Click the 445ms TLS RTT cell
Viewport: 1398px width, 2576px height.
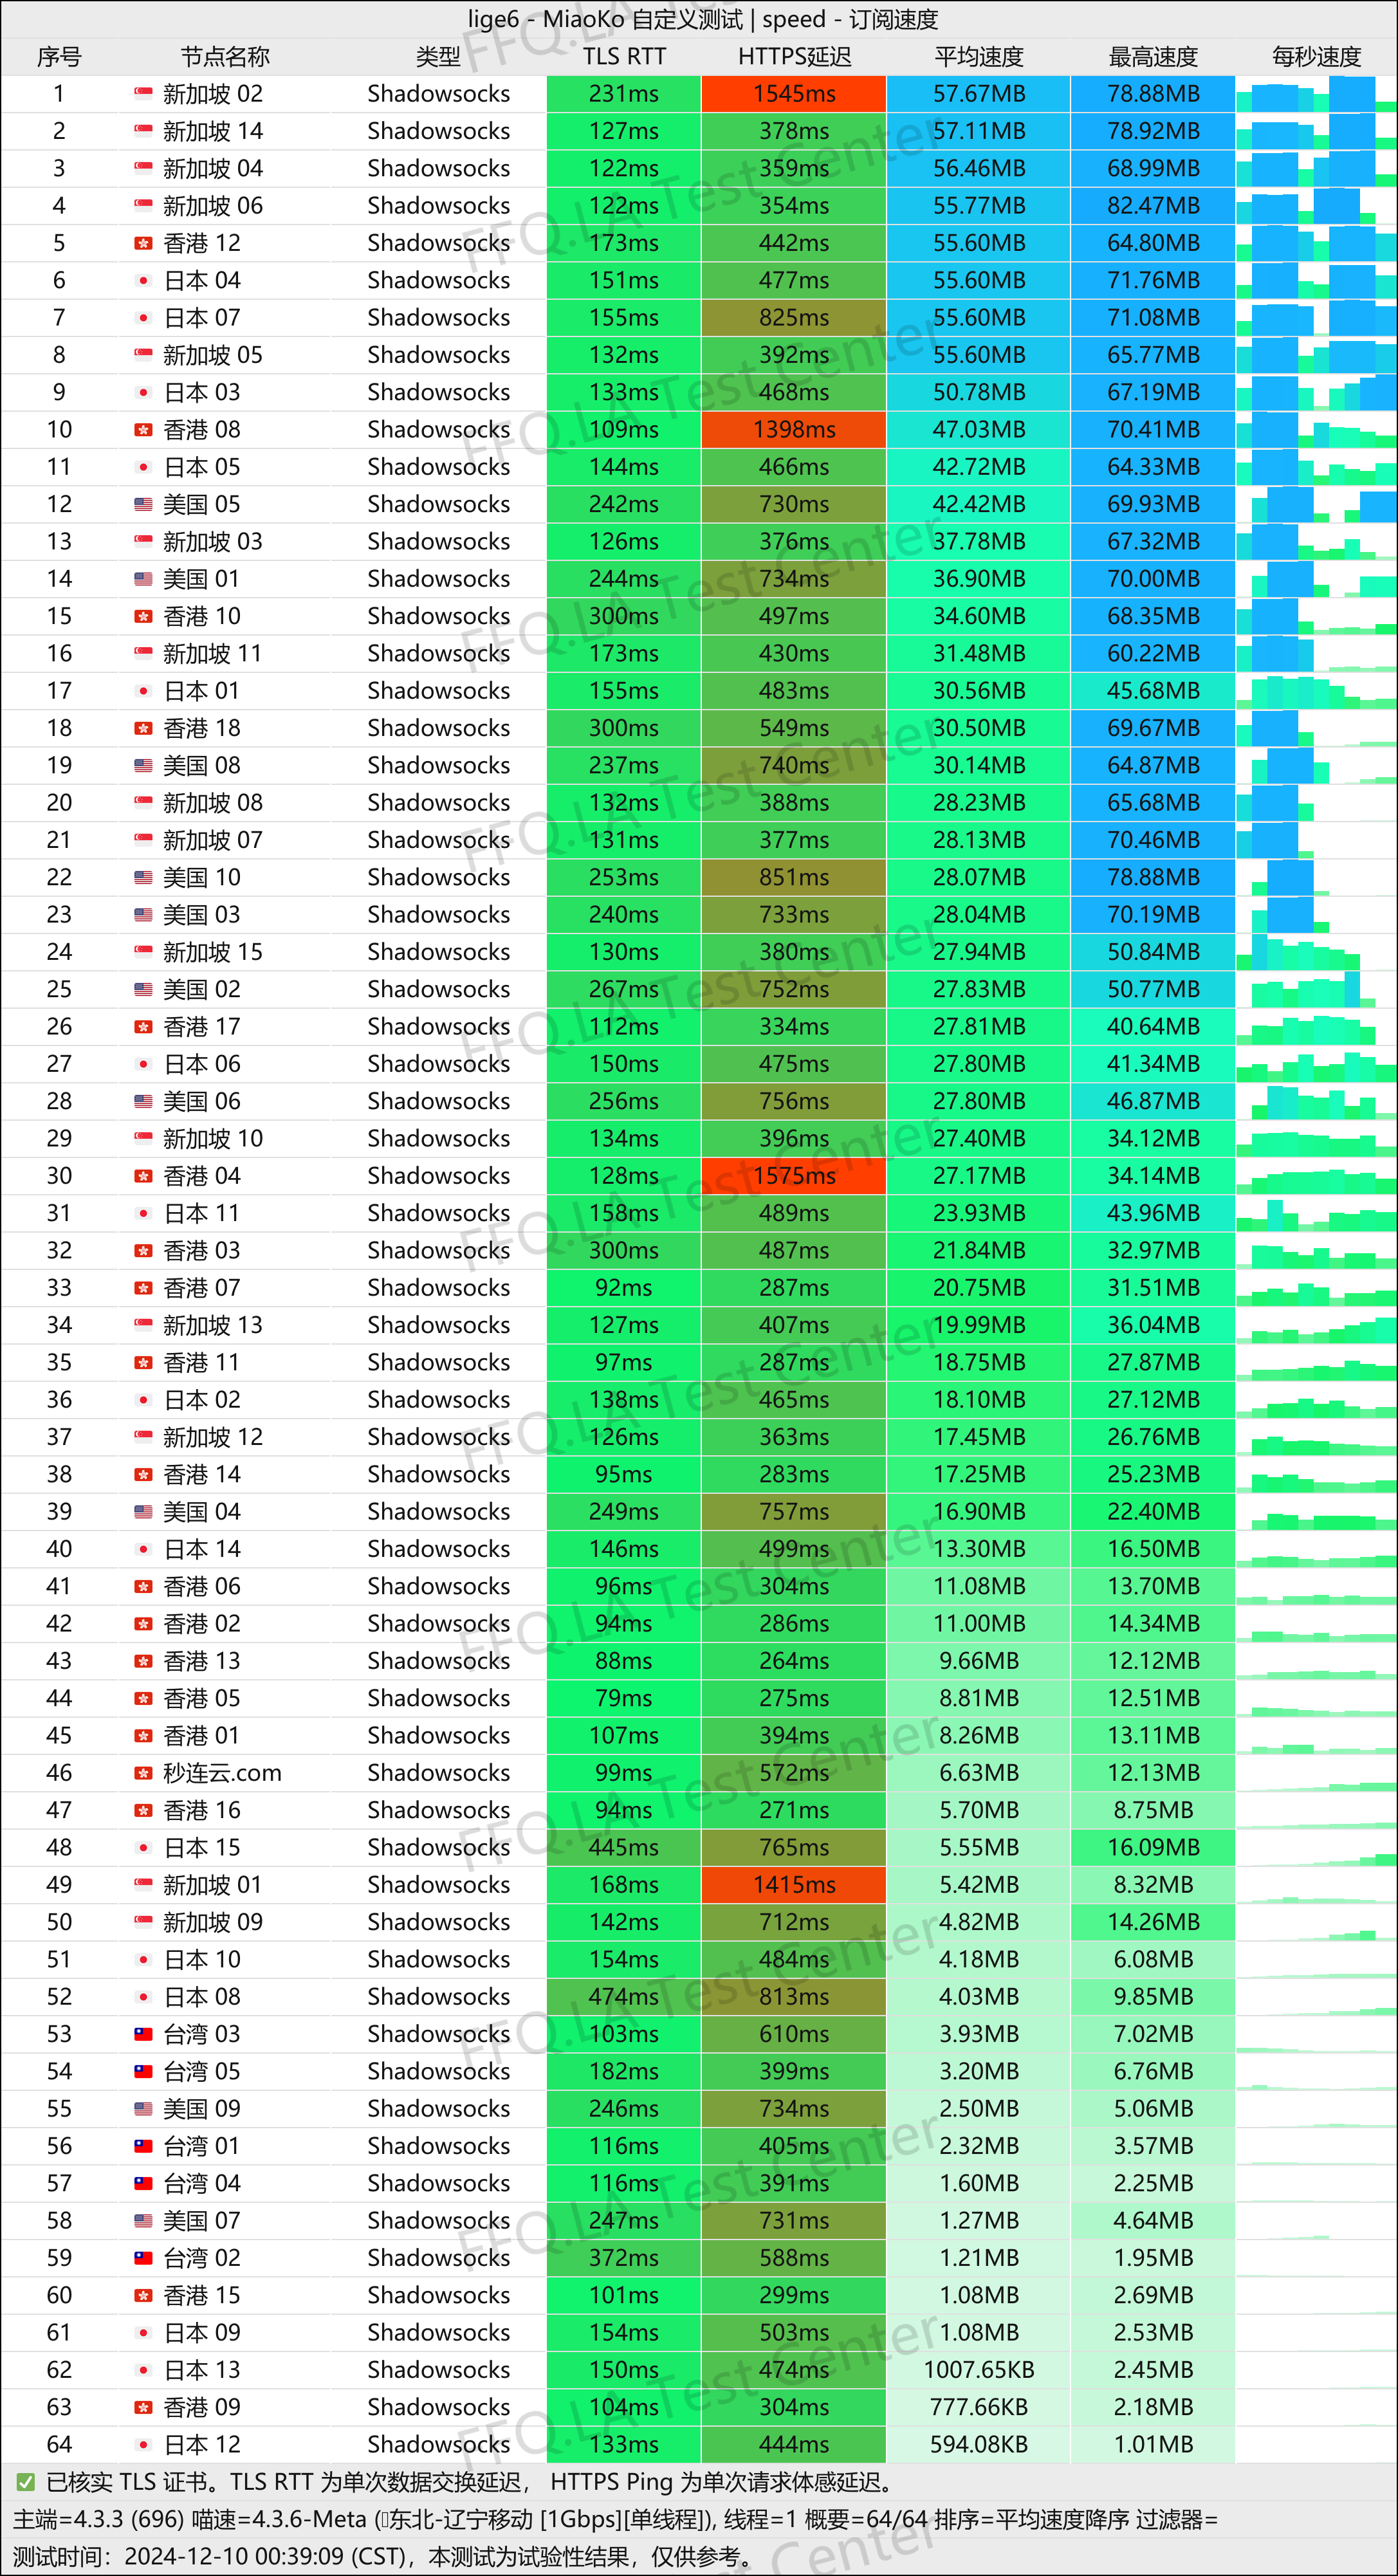tap(624, 1848)
